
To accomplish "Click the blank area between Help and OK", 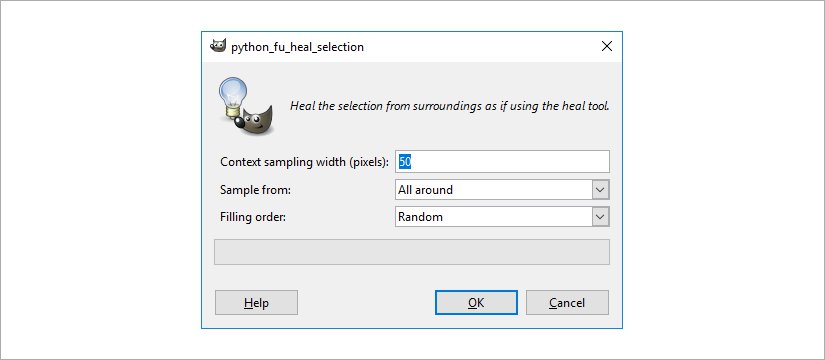I will point(366,303).
